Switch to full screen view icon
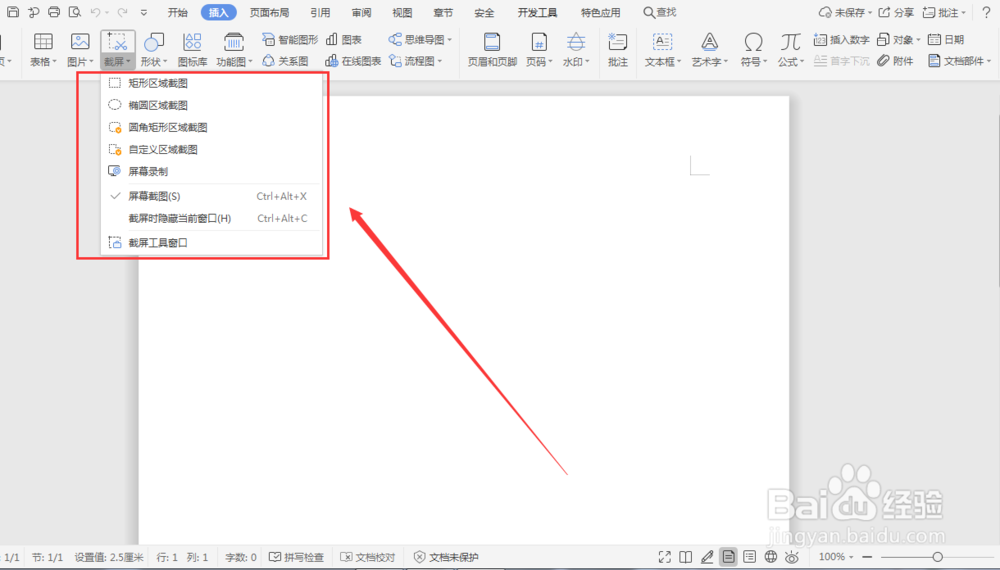The image size is (1000, 570). pos(665,557)
